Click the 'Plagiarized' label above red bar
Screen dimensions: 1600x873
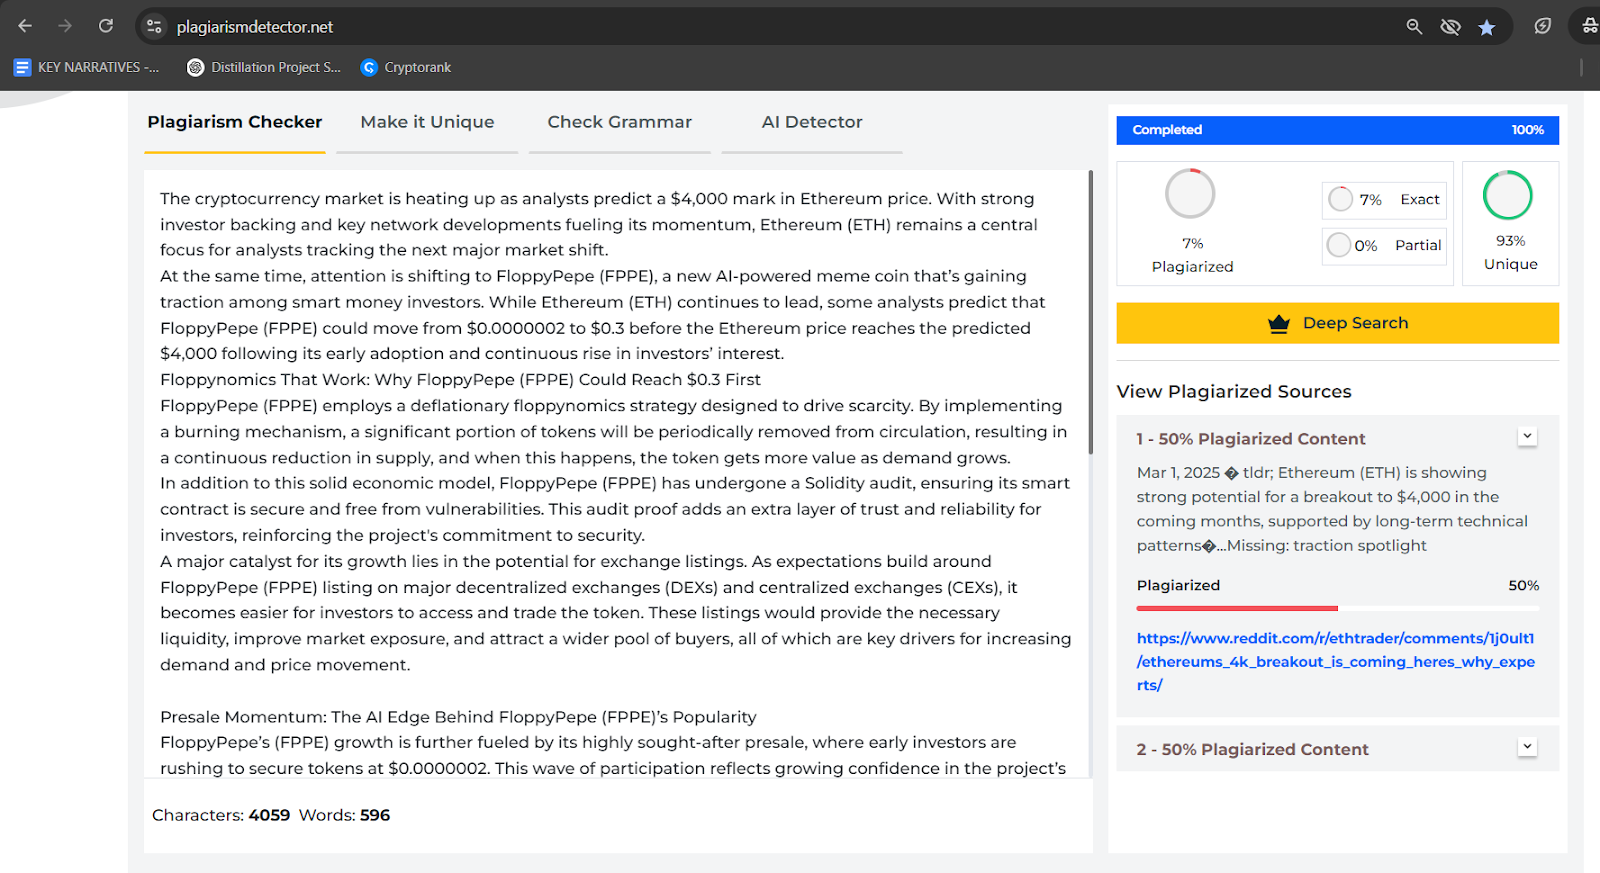coord(1178,586)
